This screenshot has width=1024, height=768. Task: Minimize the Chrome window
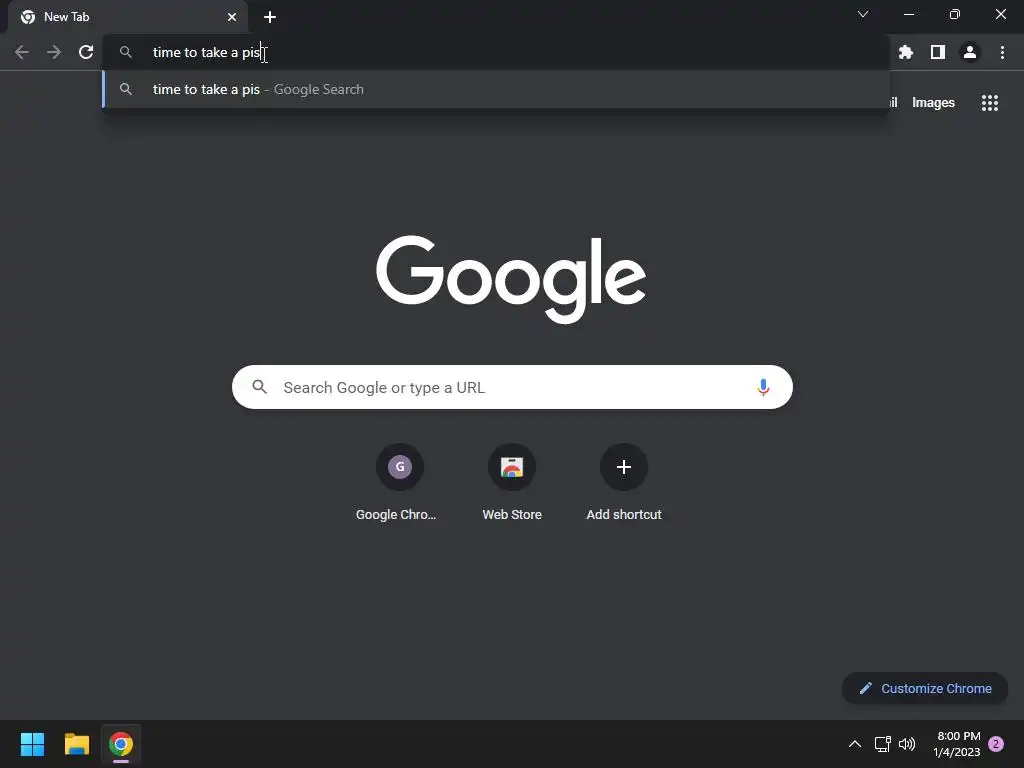click(908, 14)
